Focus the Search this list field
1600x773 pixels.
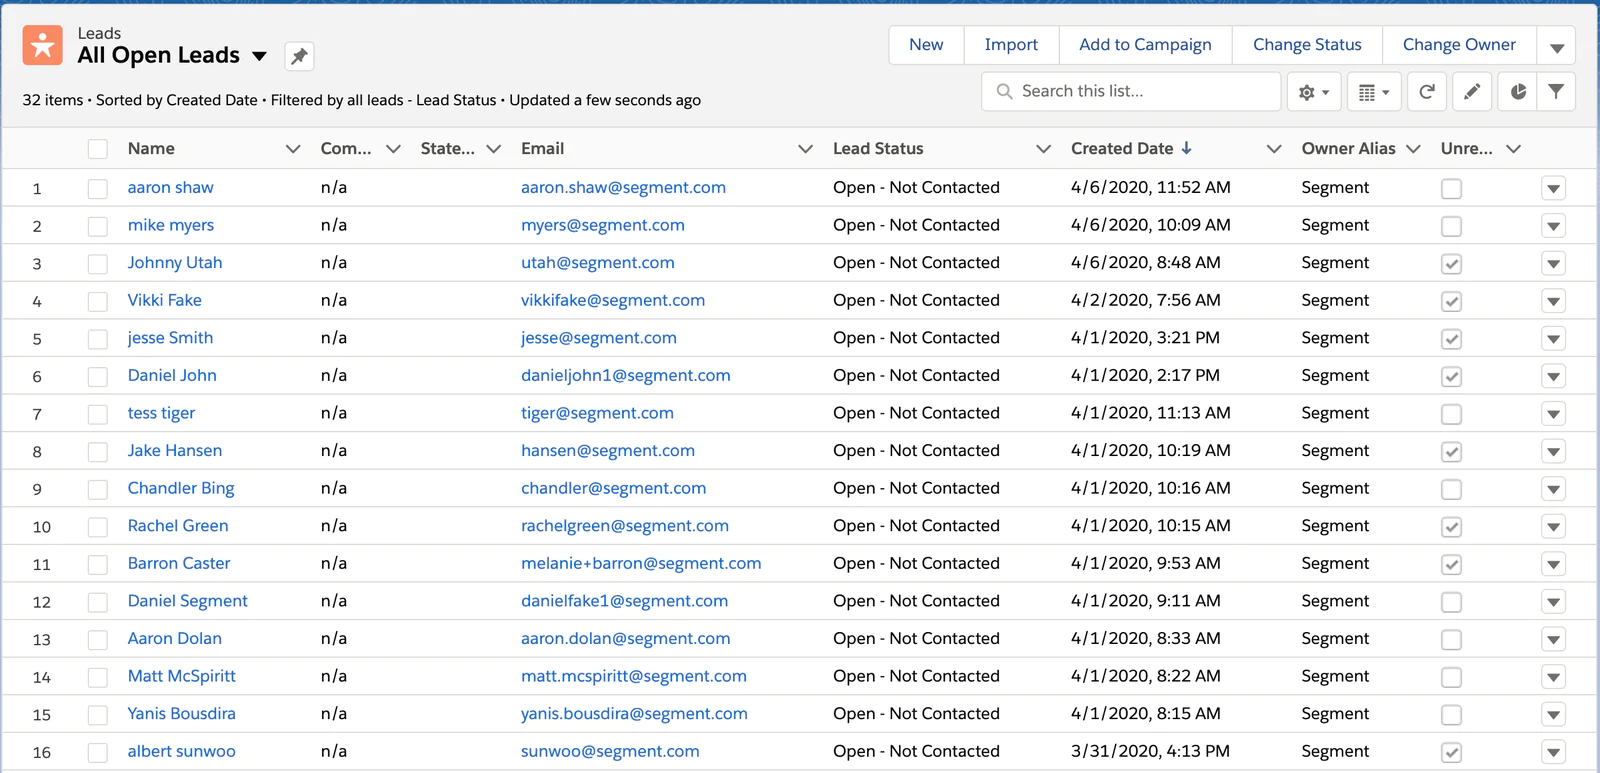(1140, 91)
